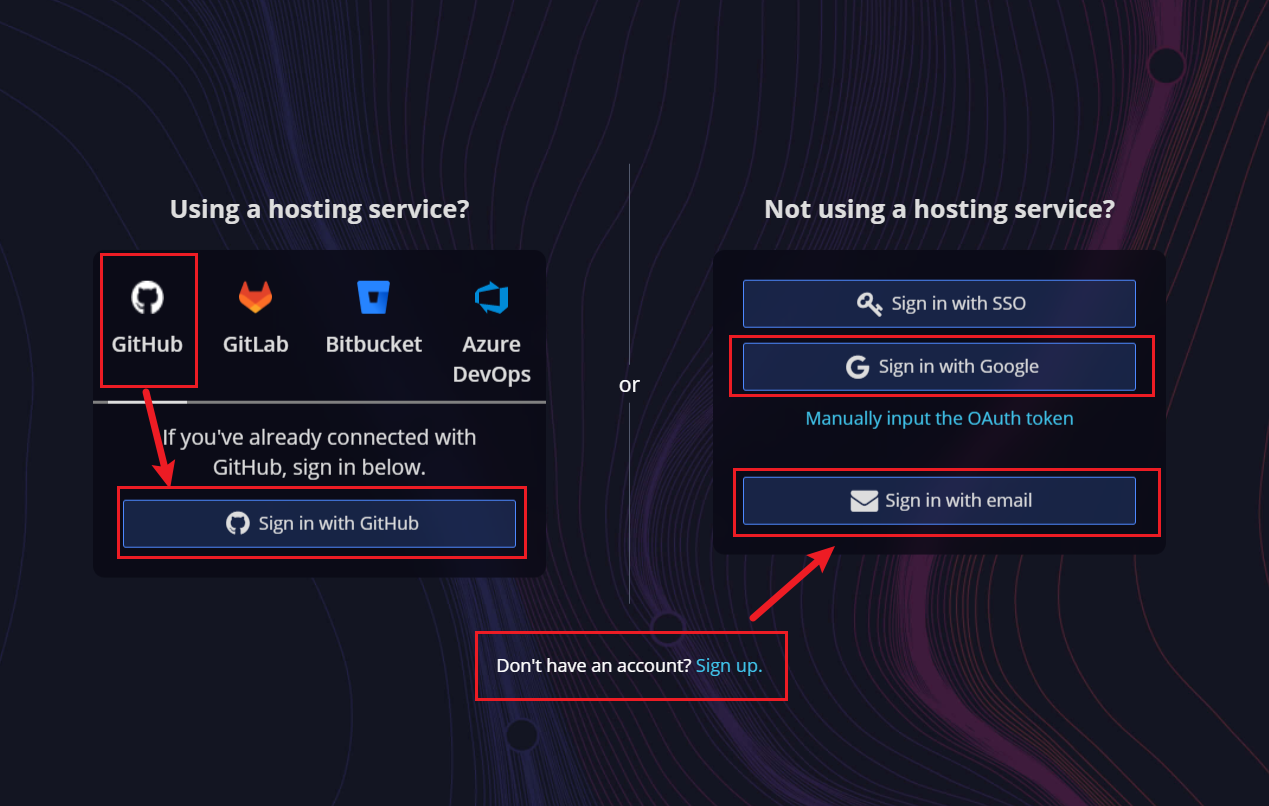The image size is (1269, 806).
Task: Select the GitHub hosting service tab
Action: point(147,320)
